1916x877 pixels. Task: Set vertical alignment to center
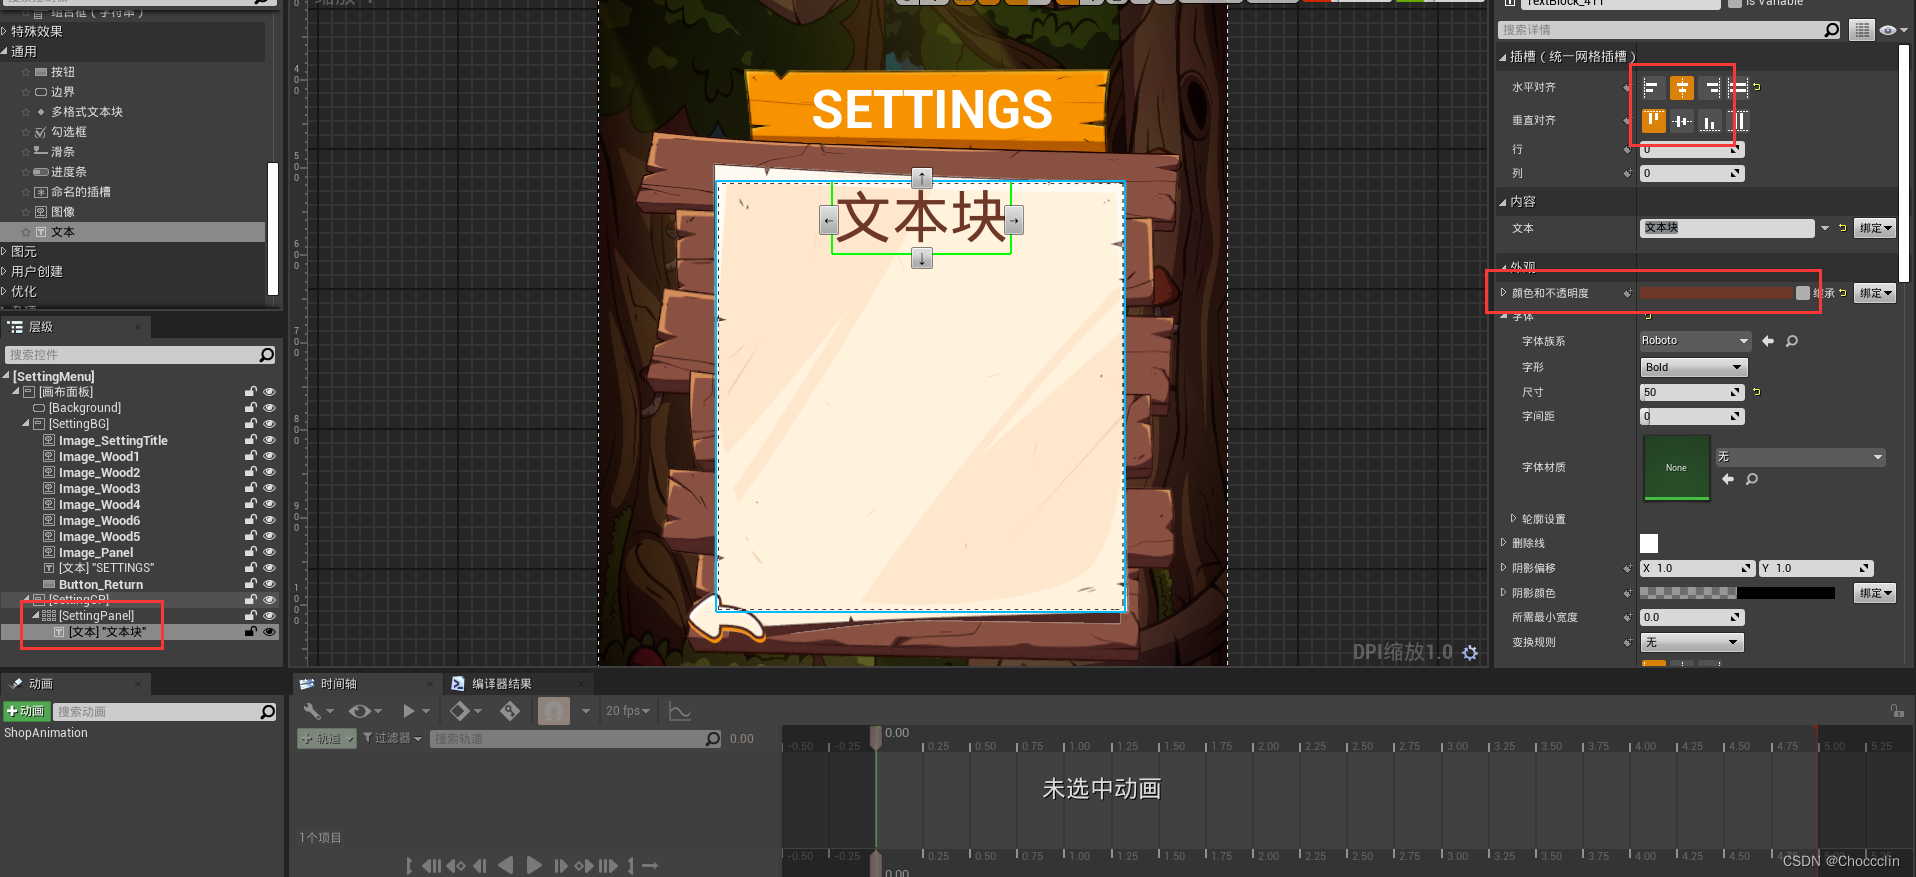tap(1682, 121)
